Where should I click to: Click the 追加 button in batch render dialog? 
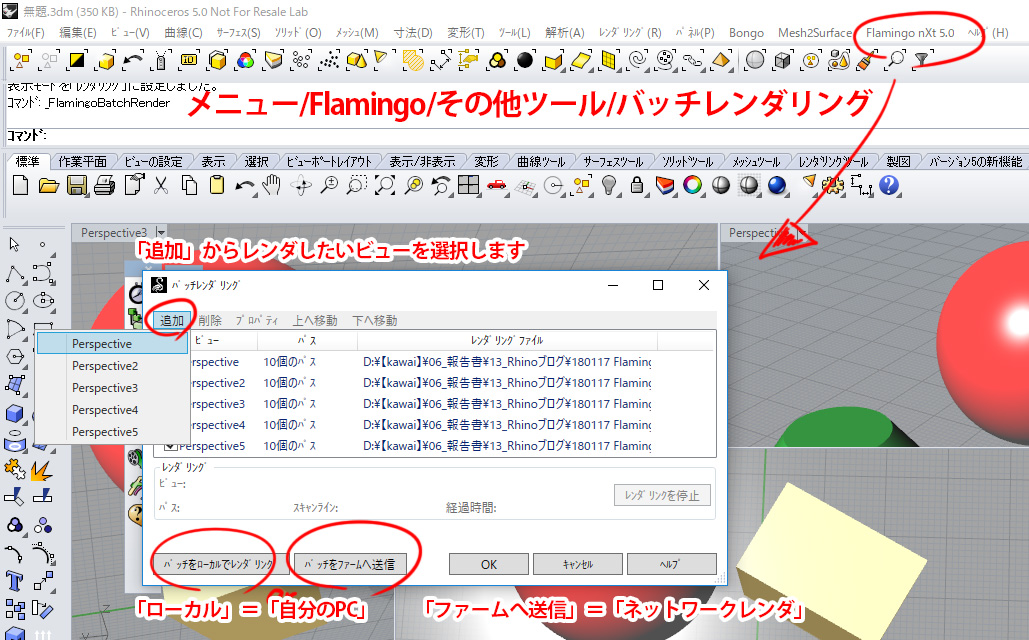[x=172, y=320]
